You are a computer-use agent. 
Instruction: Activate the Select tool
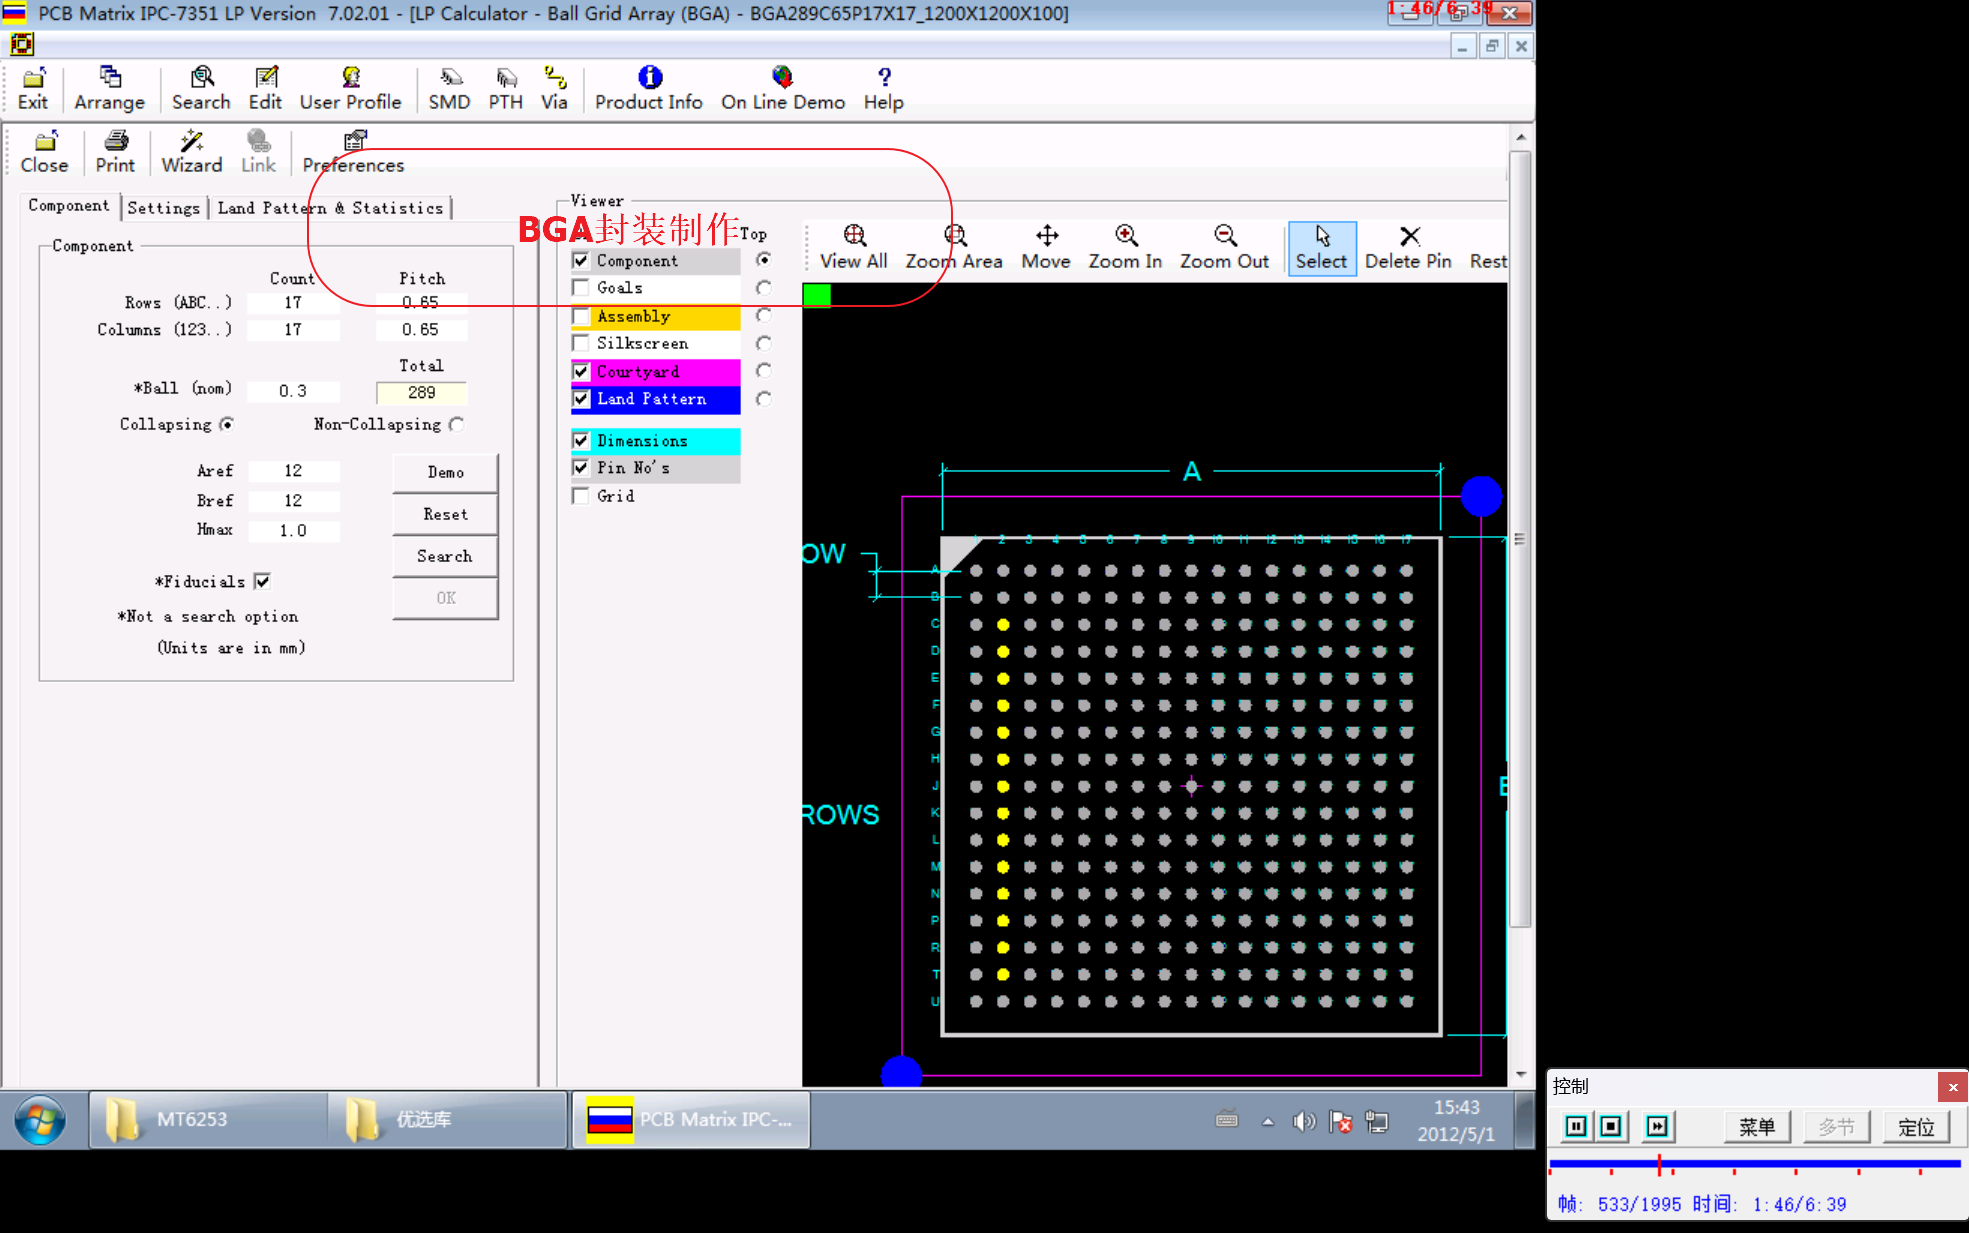(x=1322, y=247)
